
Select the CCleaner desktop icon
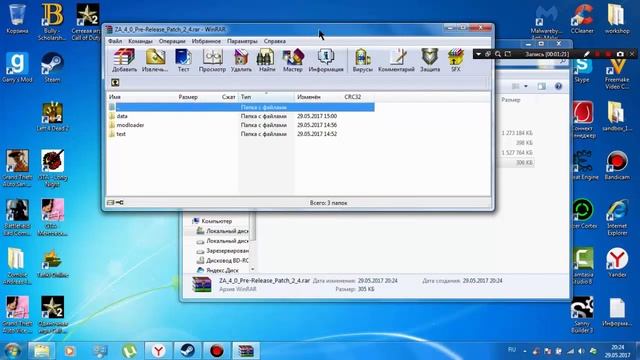tap(582, 19)
